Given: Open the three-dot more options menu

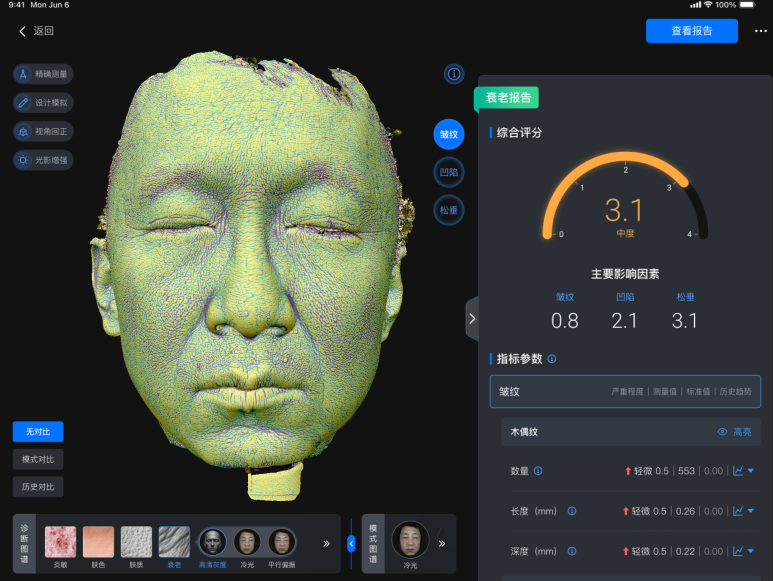Looking at the screenshot, I should tap(761, 31).
